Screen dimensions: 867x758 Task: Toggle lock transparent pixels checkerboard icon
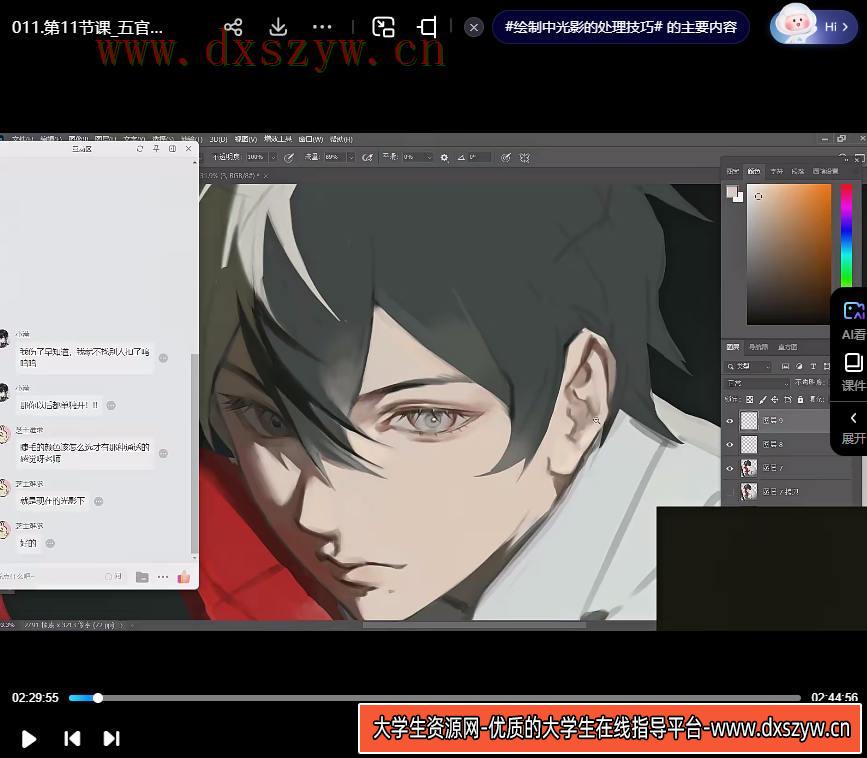(750, 399)
